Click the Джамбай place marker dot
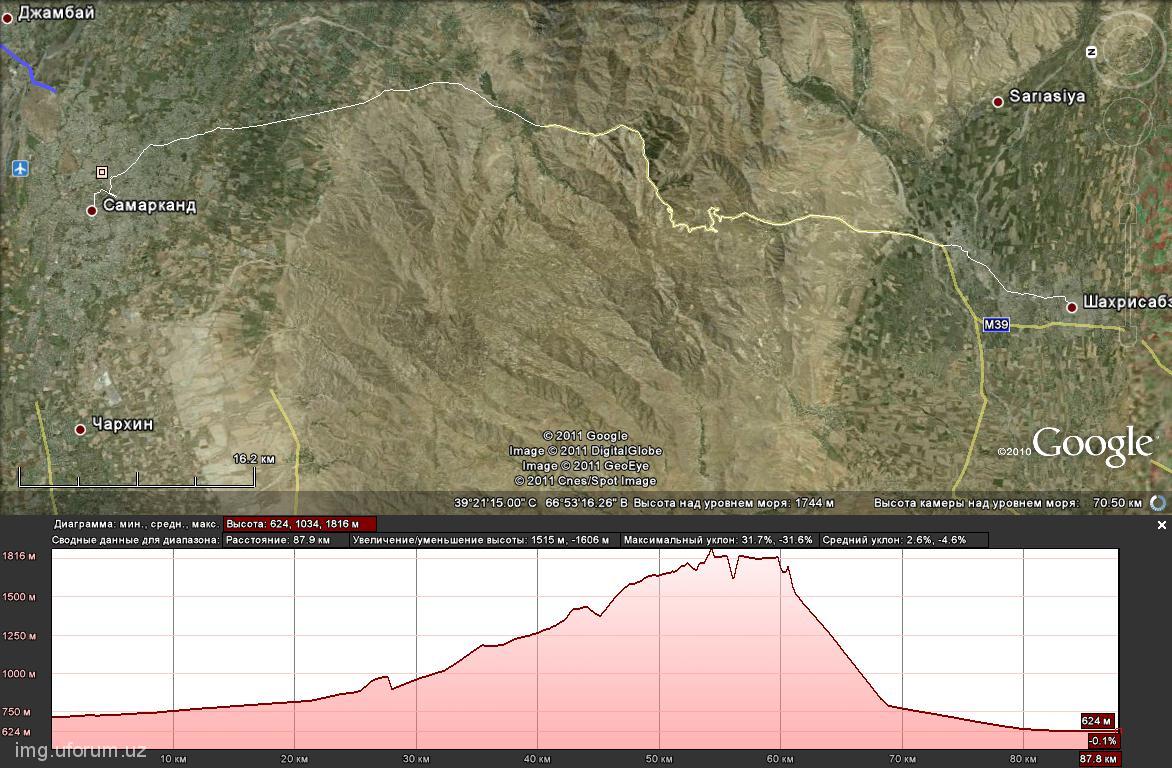Viewport: 1172px width, 768px height. pos(7,18)
